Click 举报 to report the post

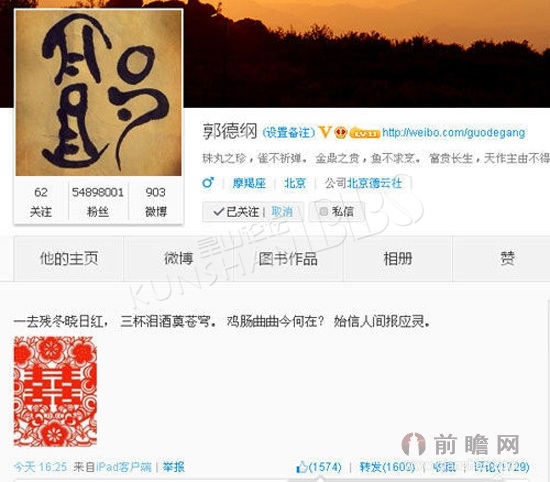point(174,467)
